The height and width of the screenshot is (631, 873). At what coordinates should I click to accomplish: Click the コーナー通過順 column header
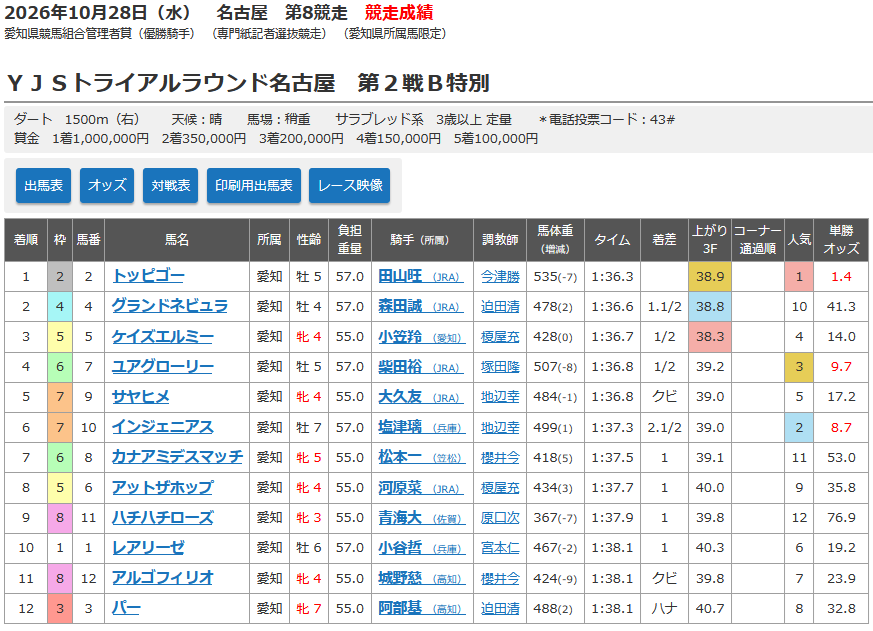758,239
